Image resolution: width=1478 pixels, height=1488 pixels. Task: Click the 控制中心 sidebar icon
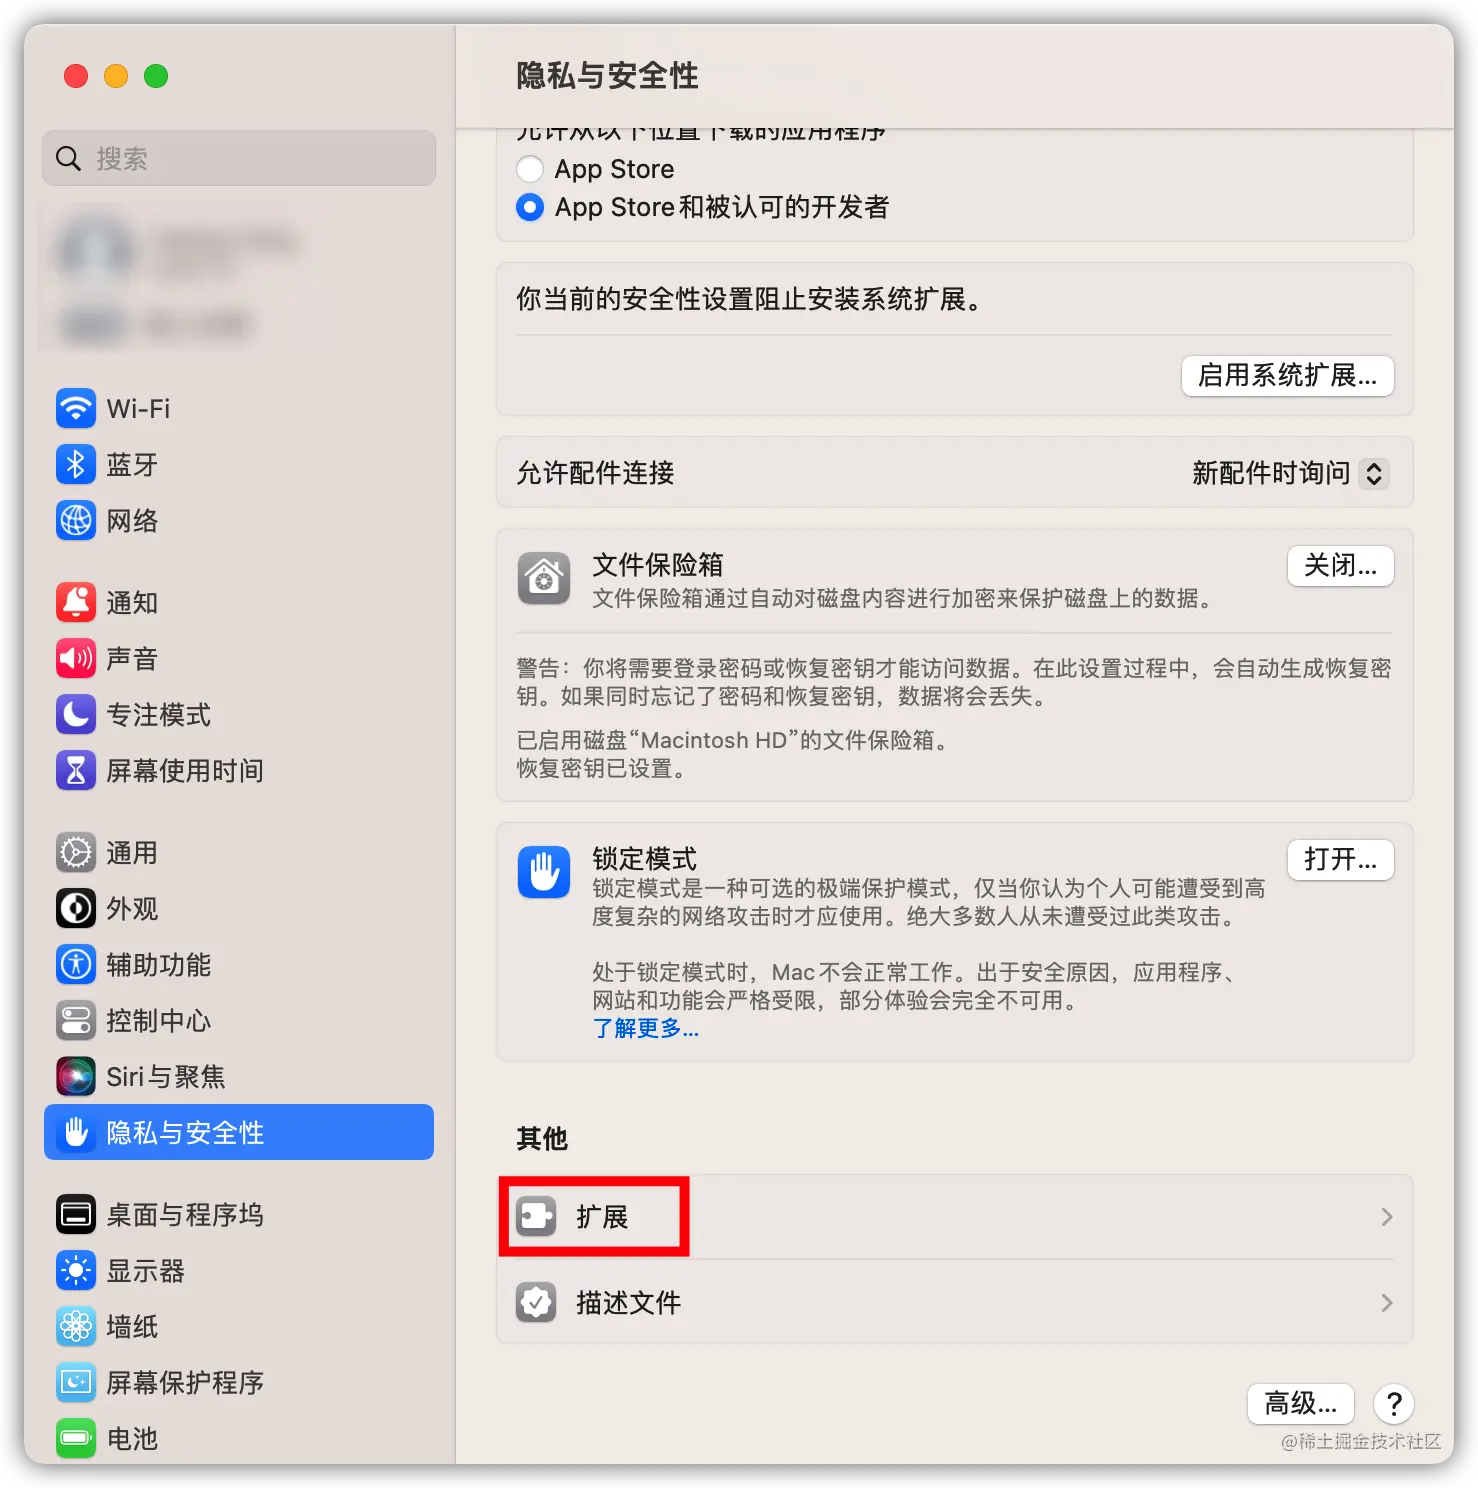[76, 1020]
